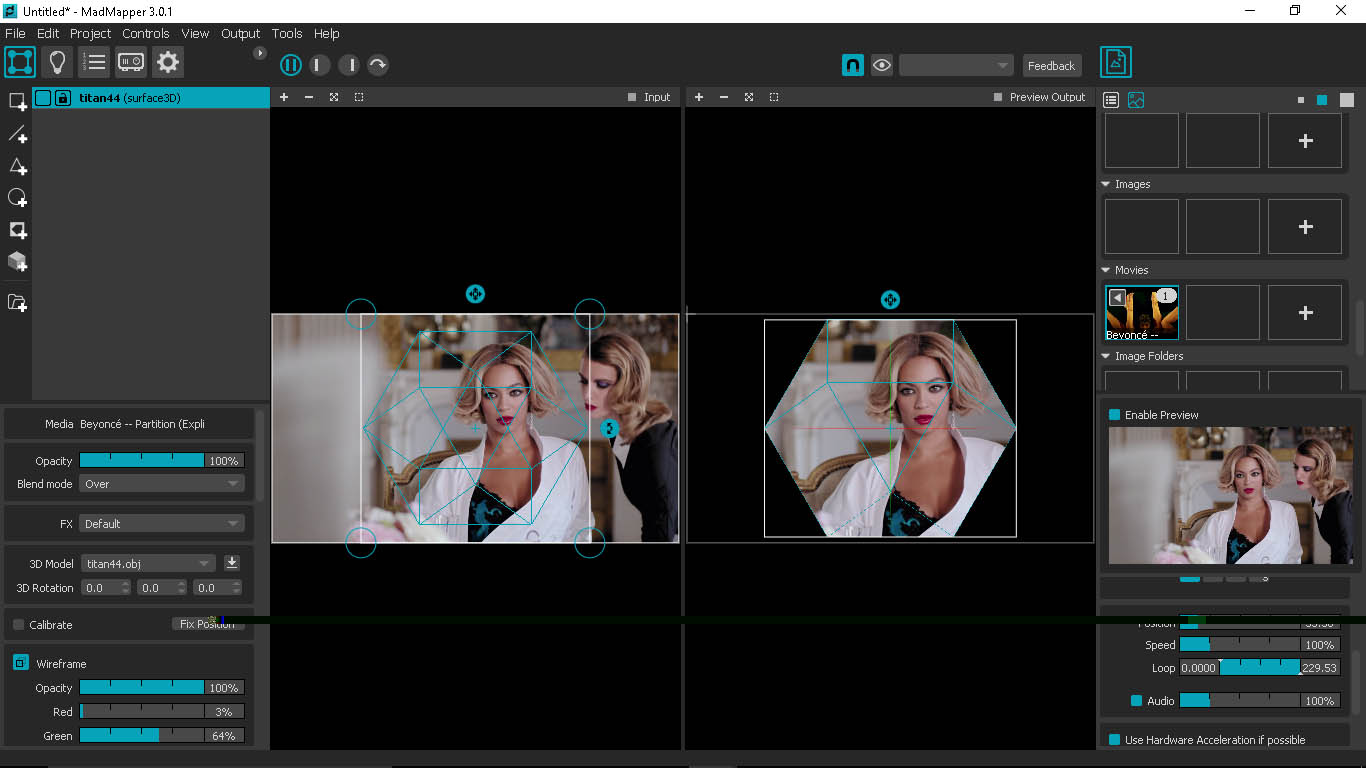Screen dimensions: 1366x768
Task: Open the Tools menu
Action: tap(287, 33)
